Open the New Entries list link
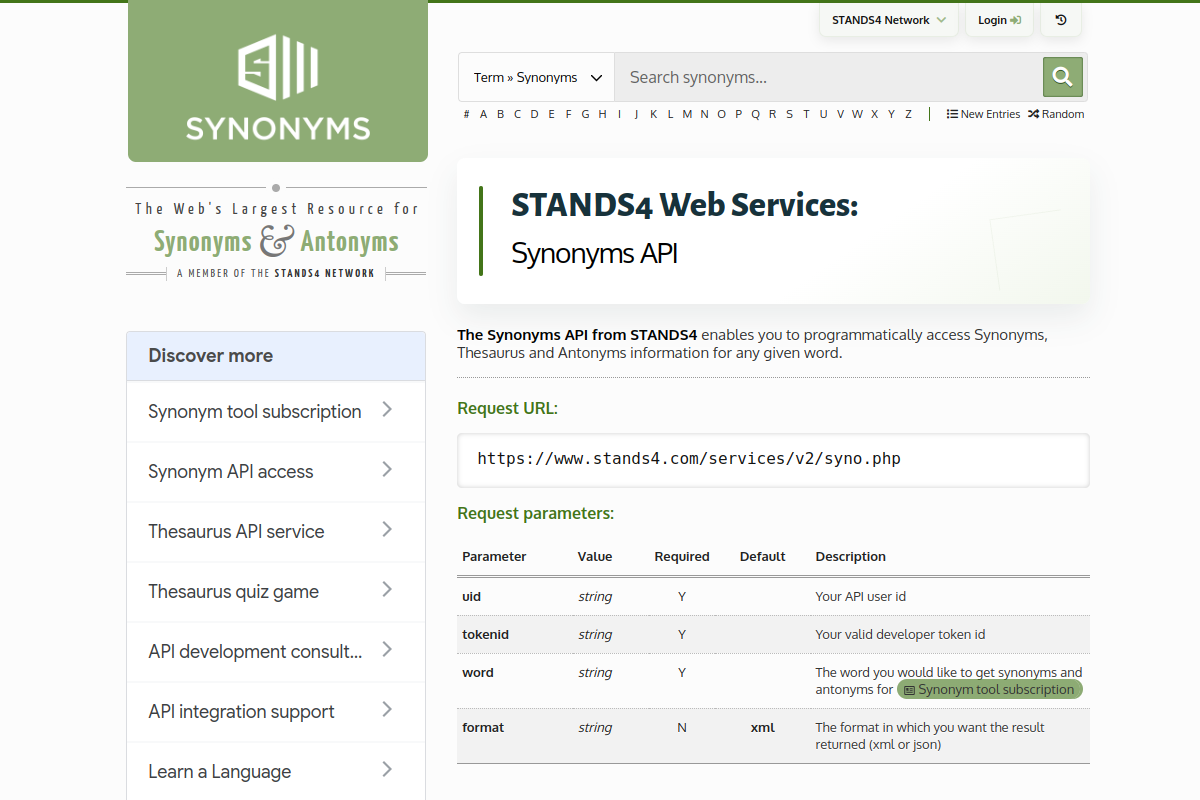Viewport: 1200px width, 800px height. (x=983, y=114)
